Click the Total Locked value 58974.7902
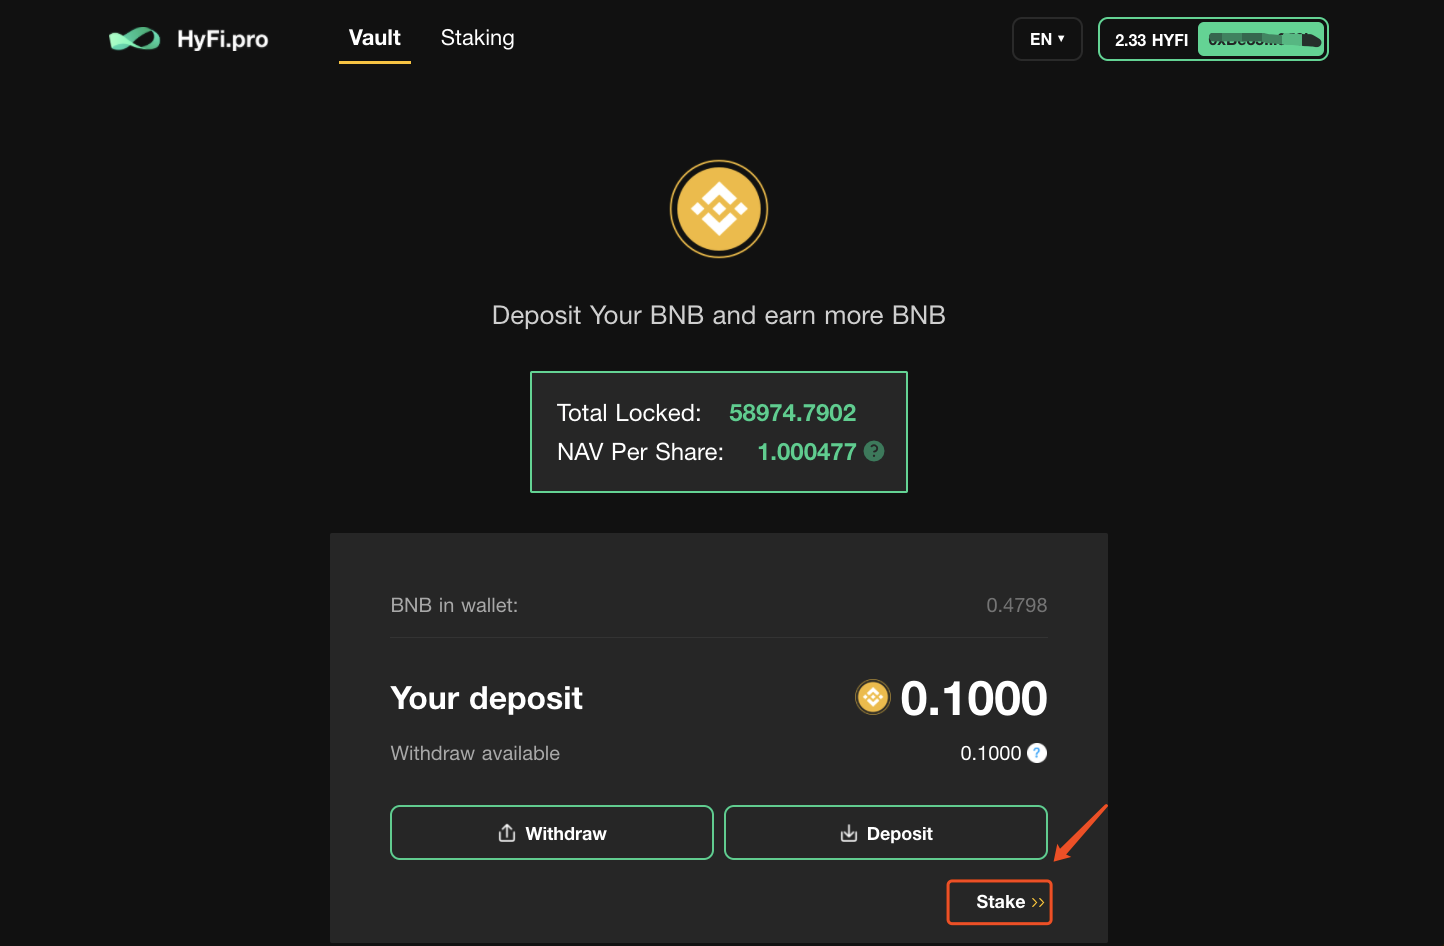This screenshot has height=946, width=1444. click(x=792, y=413)
